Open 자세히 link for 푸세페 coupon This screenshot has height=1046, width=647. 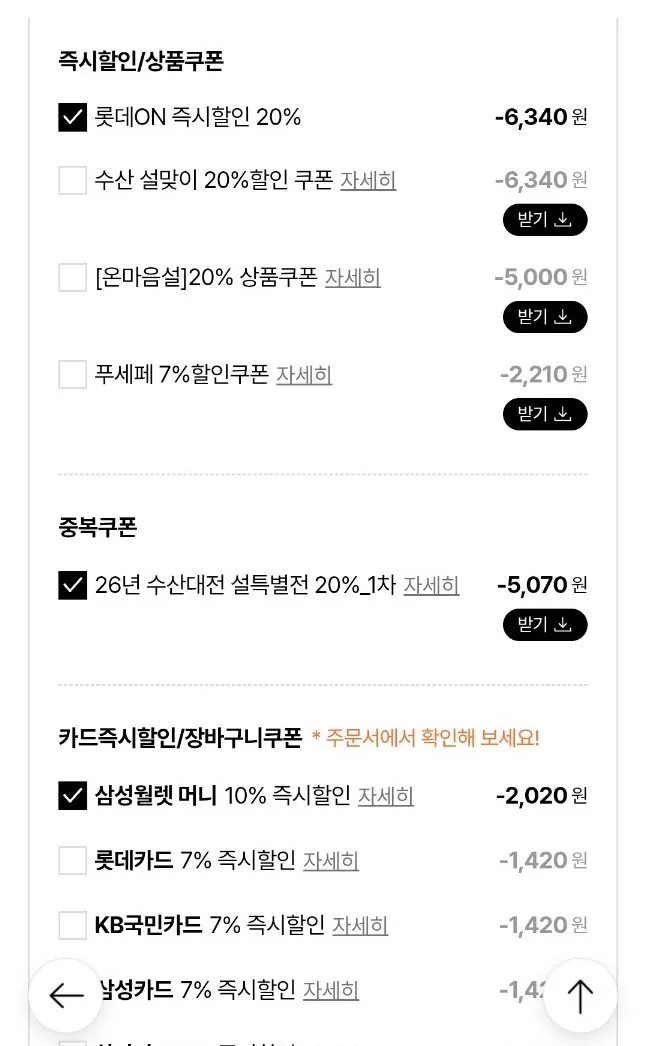304,374
